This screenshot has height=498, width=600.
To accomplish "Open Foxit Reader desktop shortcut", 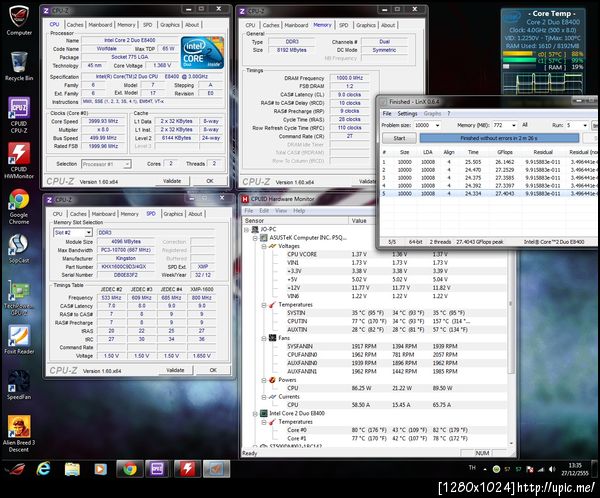I will point(19,339).
